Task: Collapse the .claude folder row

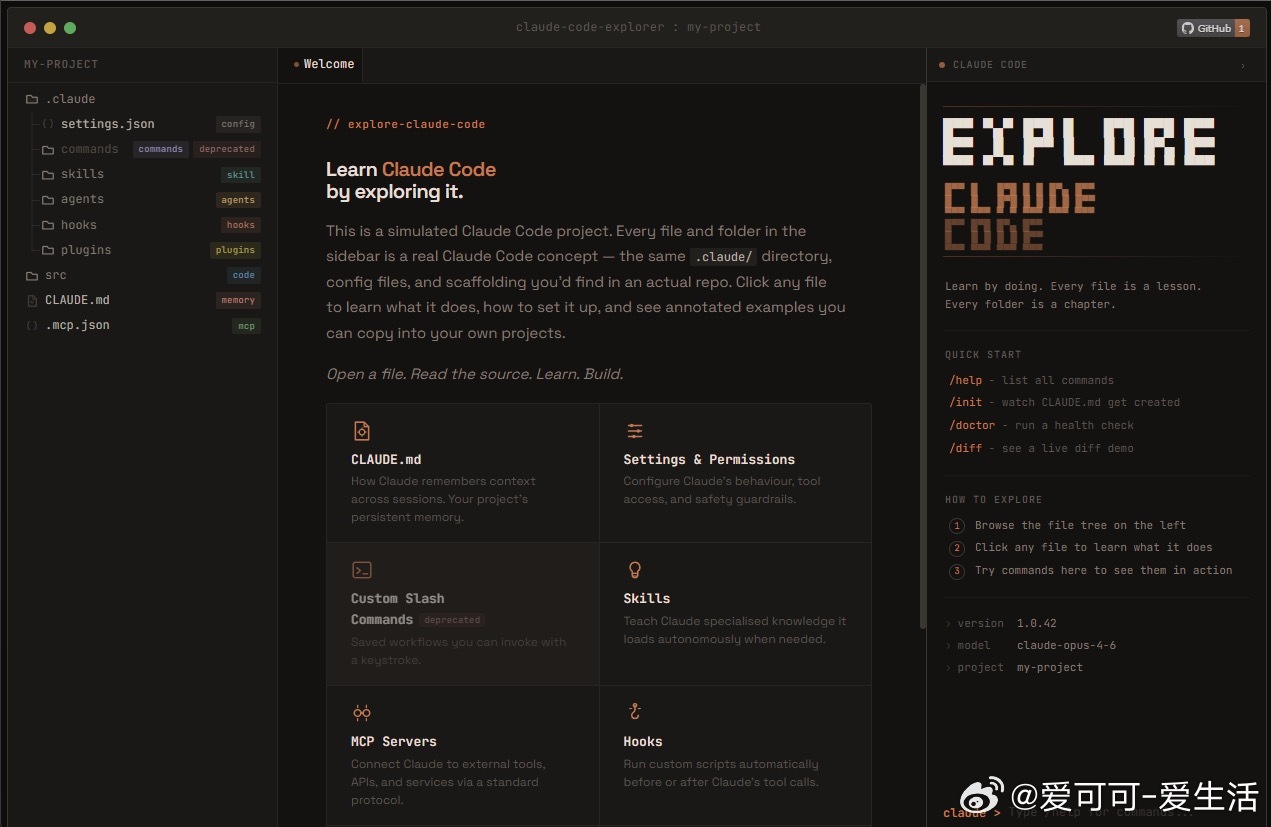Action: click(x=142, y=99)
